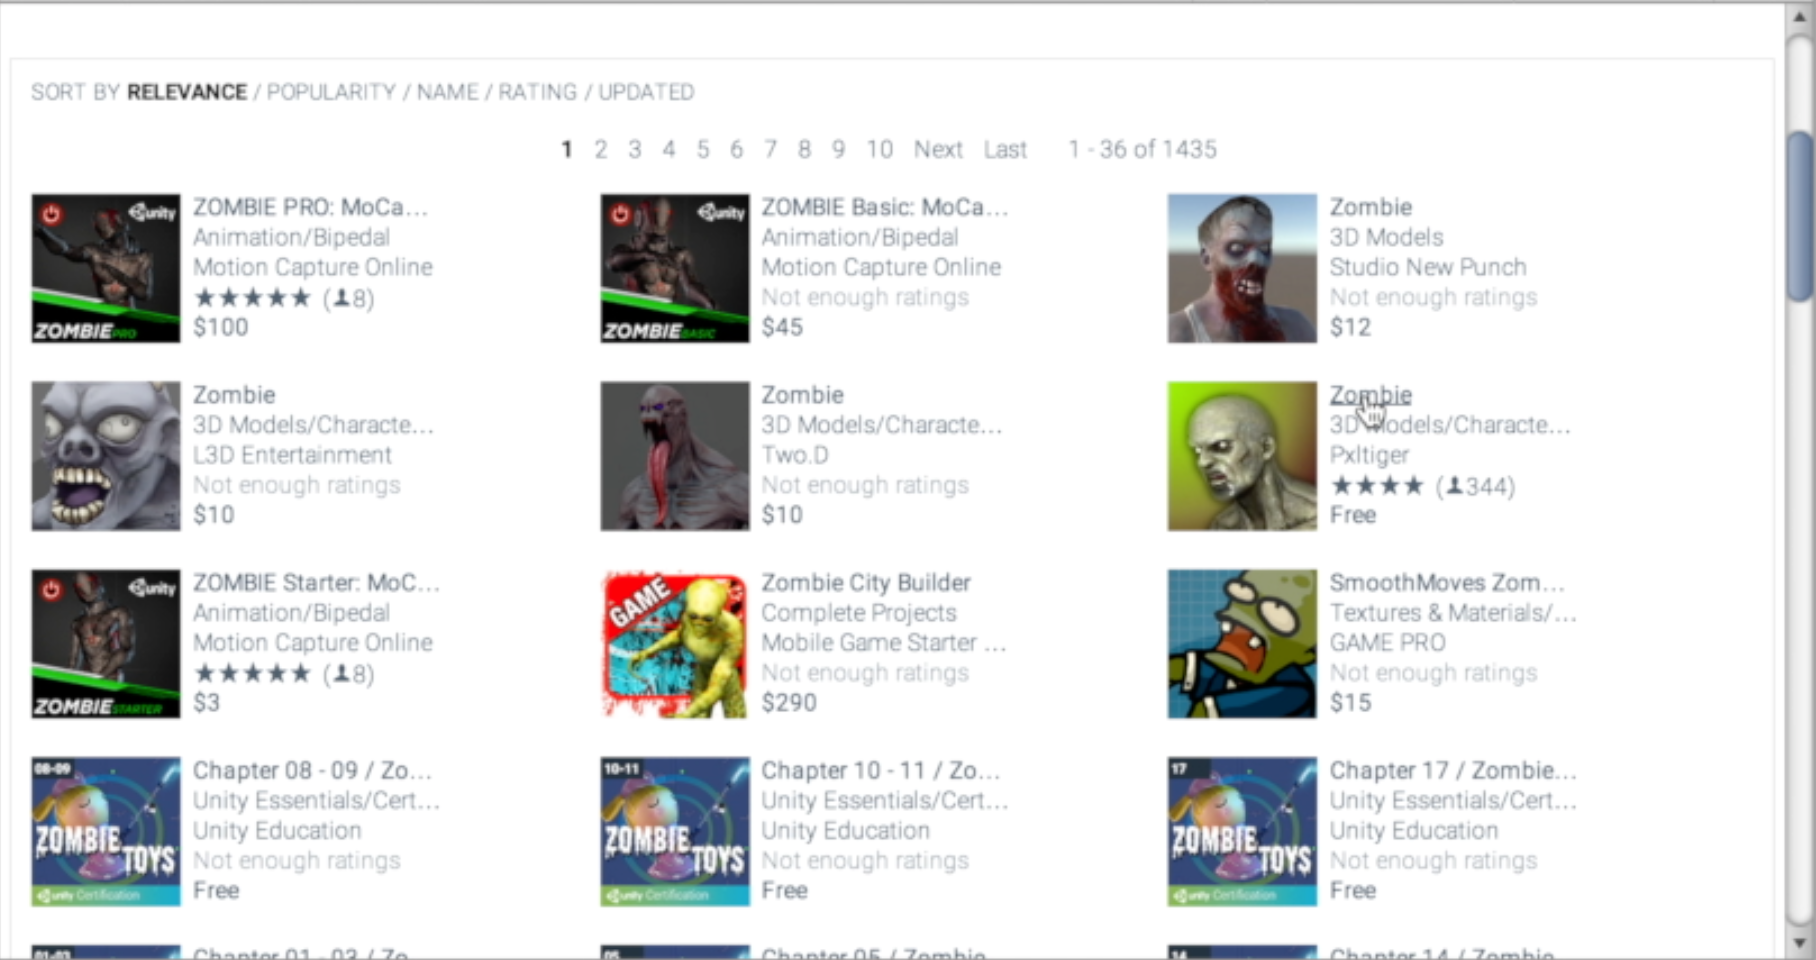Image resolution: width=1816 pixels, height=960 pixels.
Task: Click the Next page link
Action: click(x=938, y=149)
